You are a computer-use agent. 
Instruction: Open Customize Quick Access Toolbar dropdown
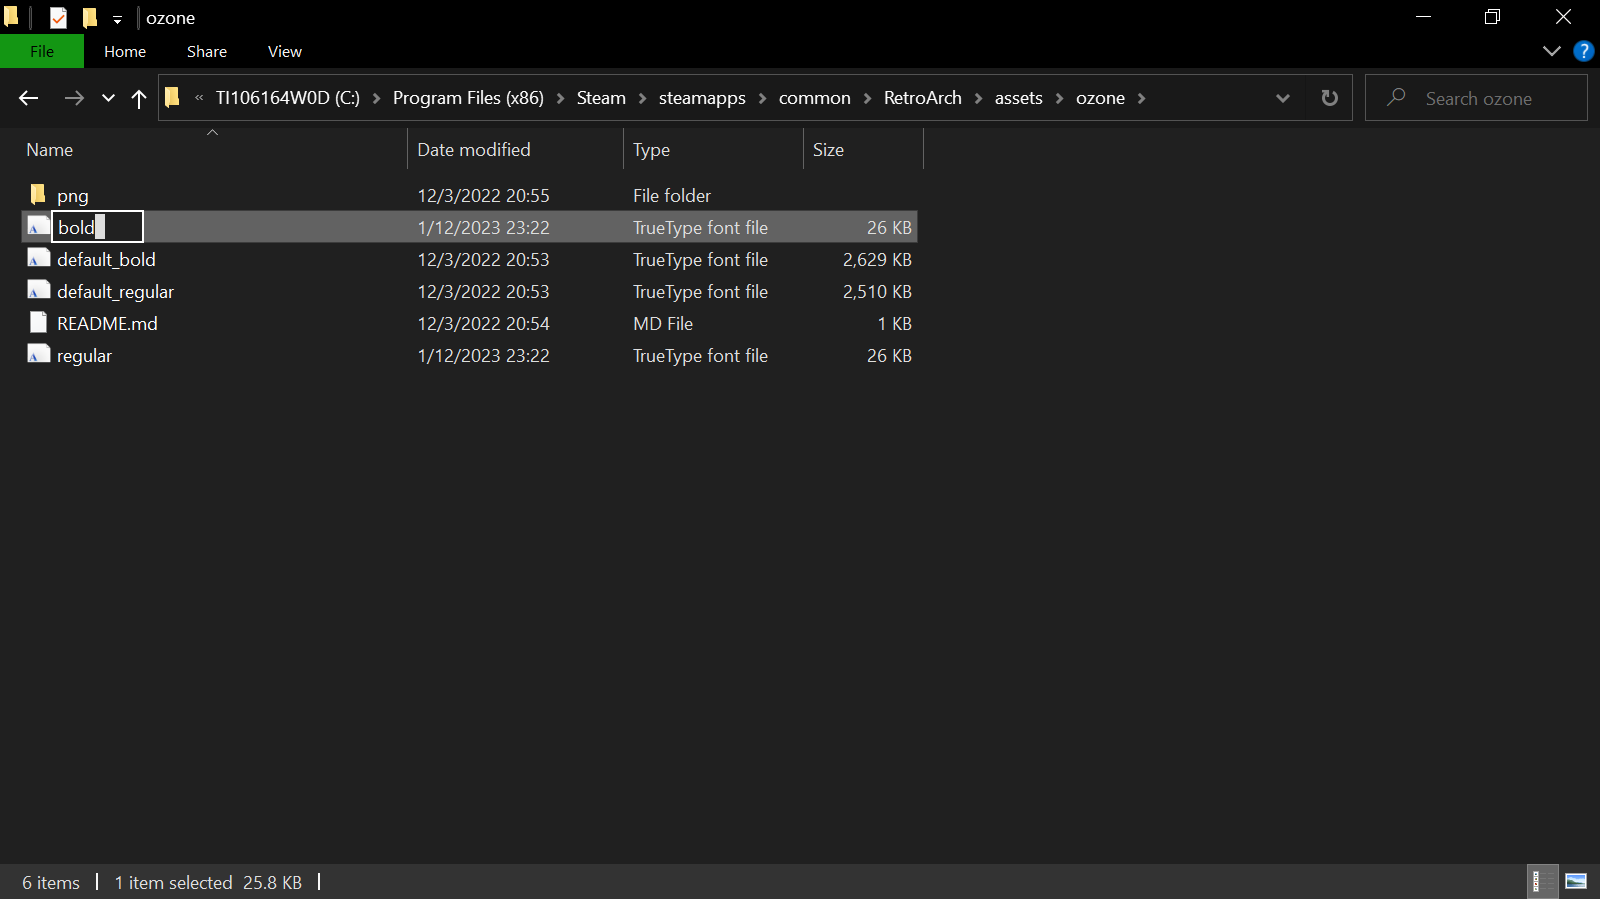[x=117, y=18]
